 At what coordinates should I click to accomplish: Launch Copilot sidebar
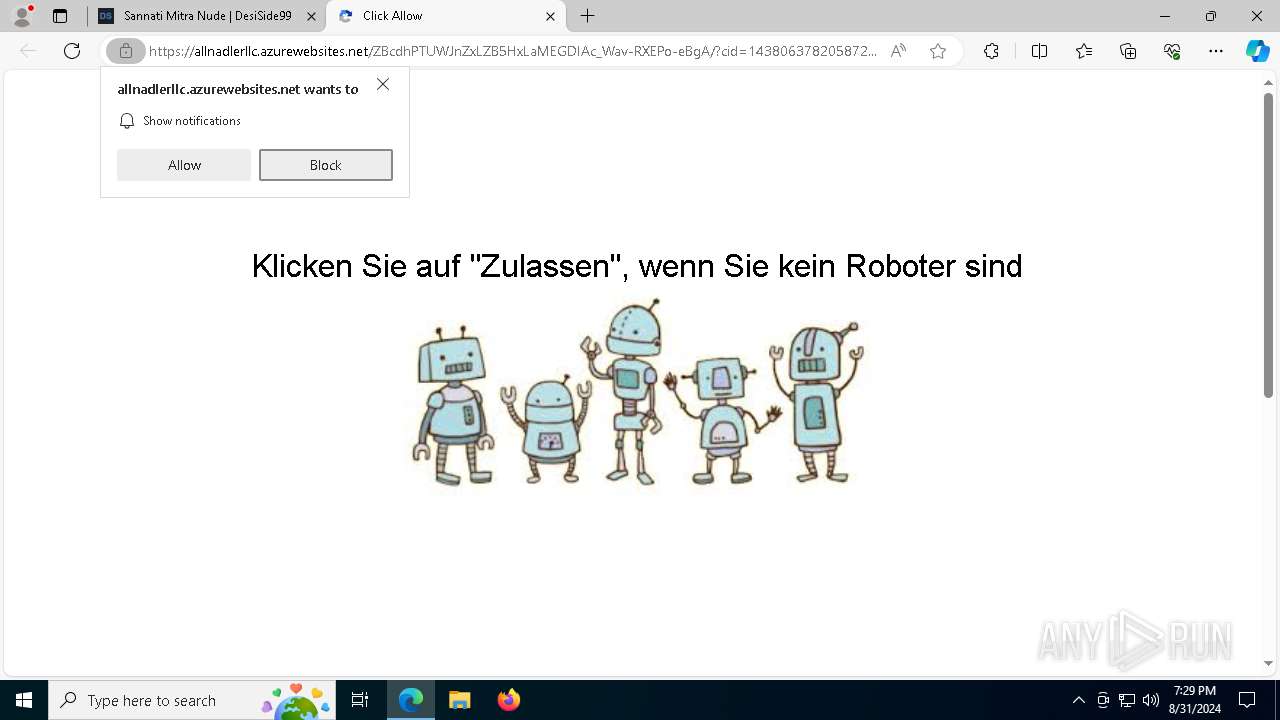1257,51
